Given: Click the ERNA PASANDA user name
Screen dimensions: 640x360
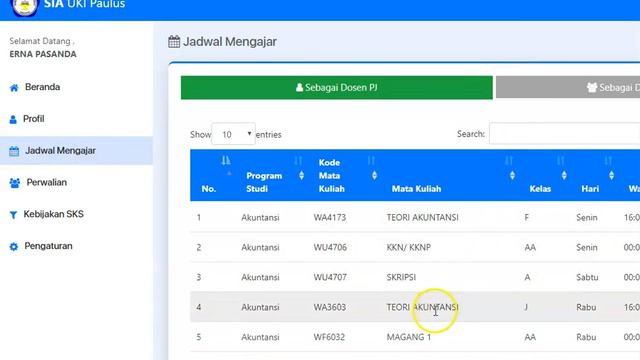Looking at the screenshot, I should [x=43, y=54].
